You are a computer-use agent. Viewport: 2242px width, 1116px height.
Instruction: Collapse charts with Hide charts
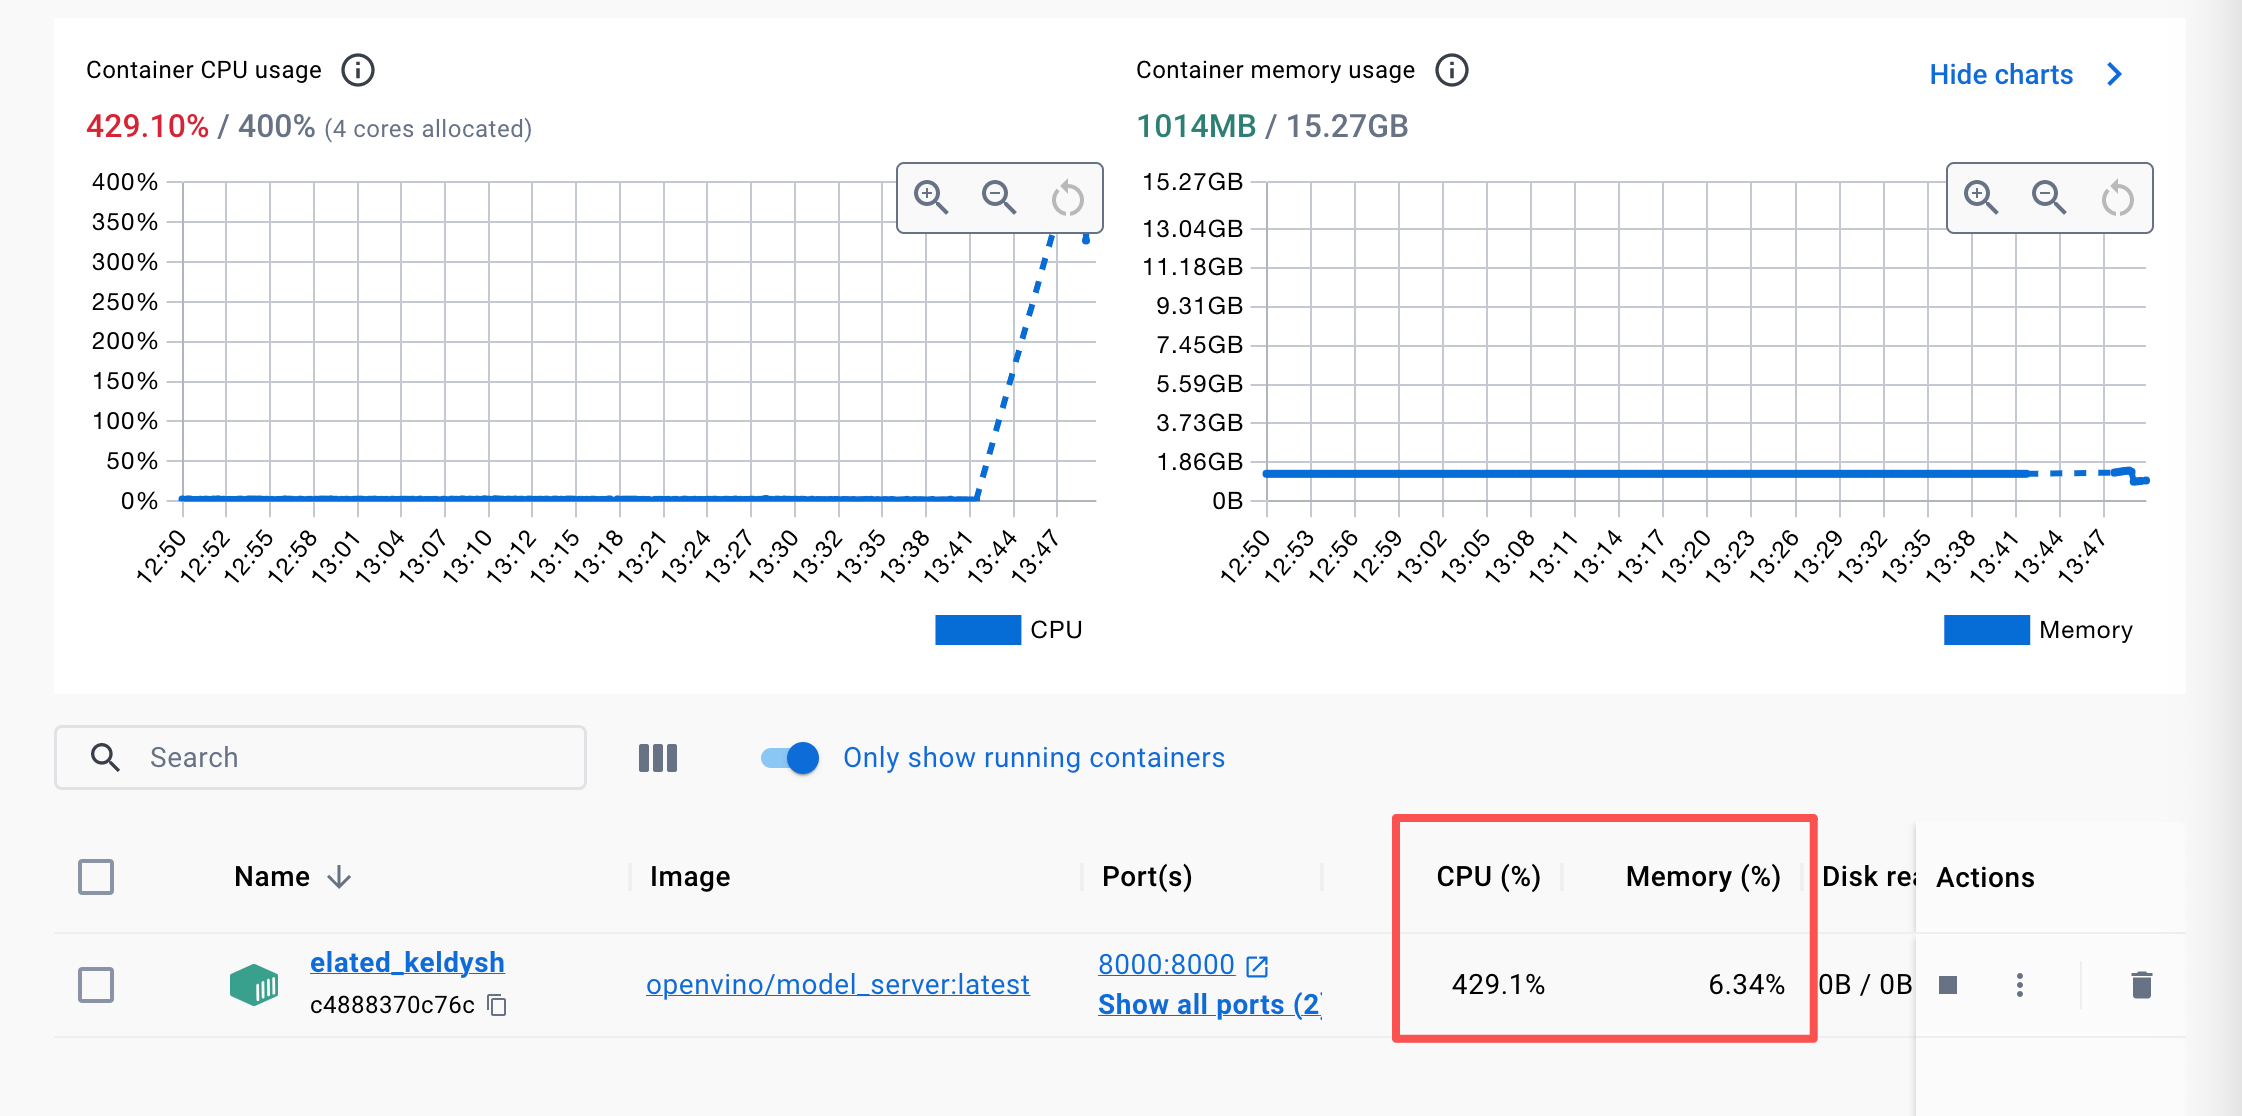point(2024,75)
